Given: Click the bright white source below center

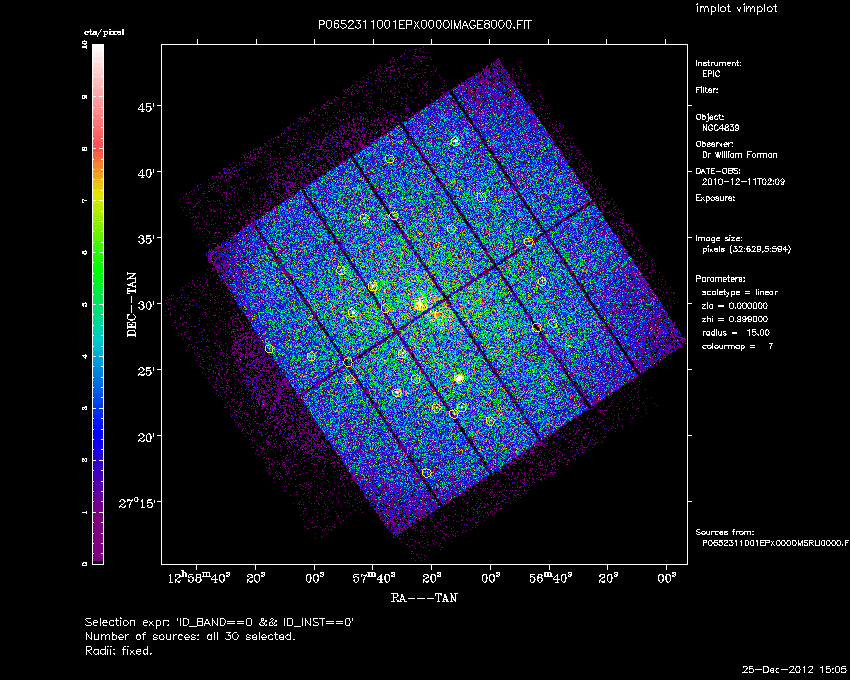Looking at the screenshot, I should point(459,378).
